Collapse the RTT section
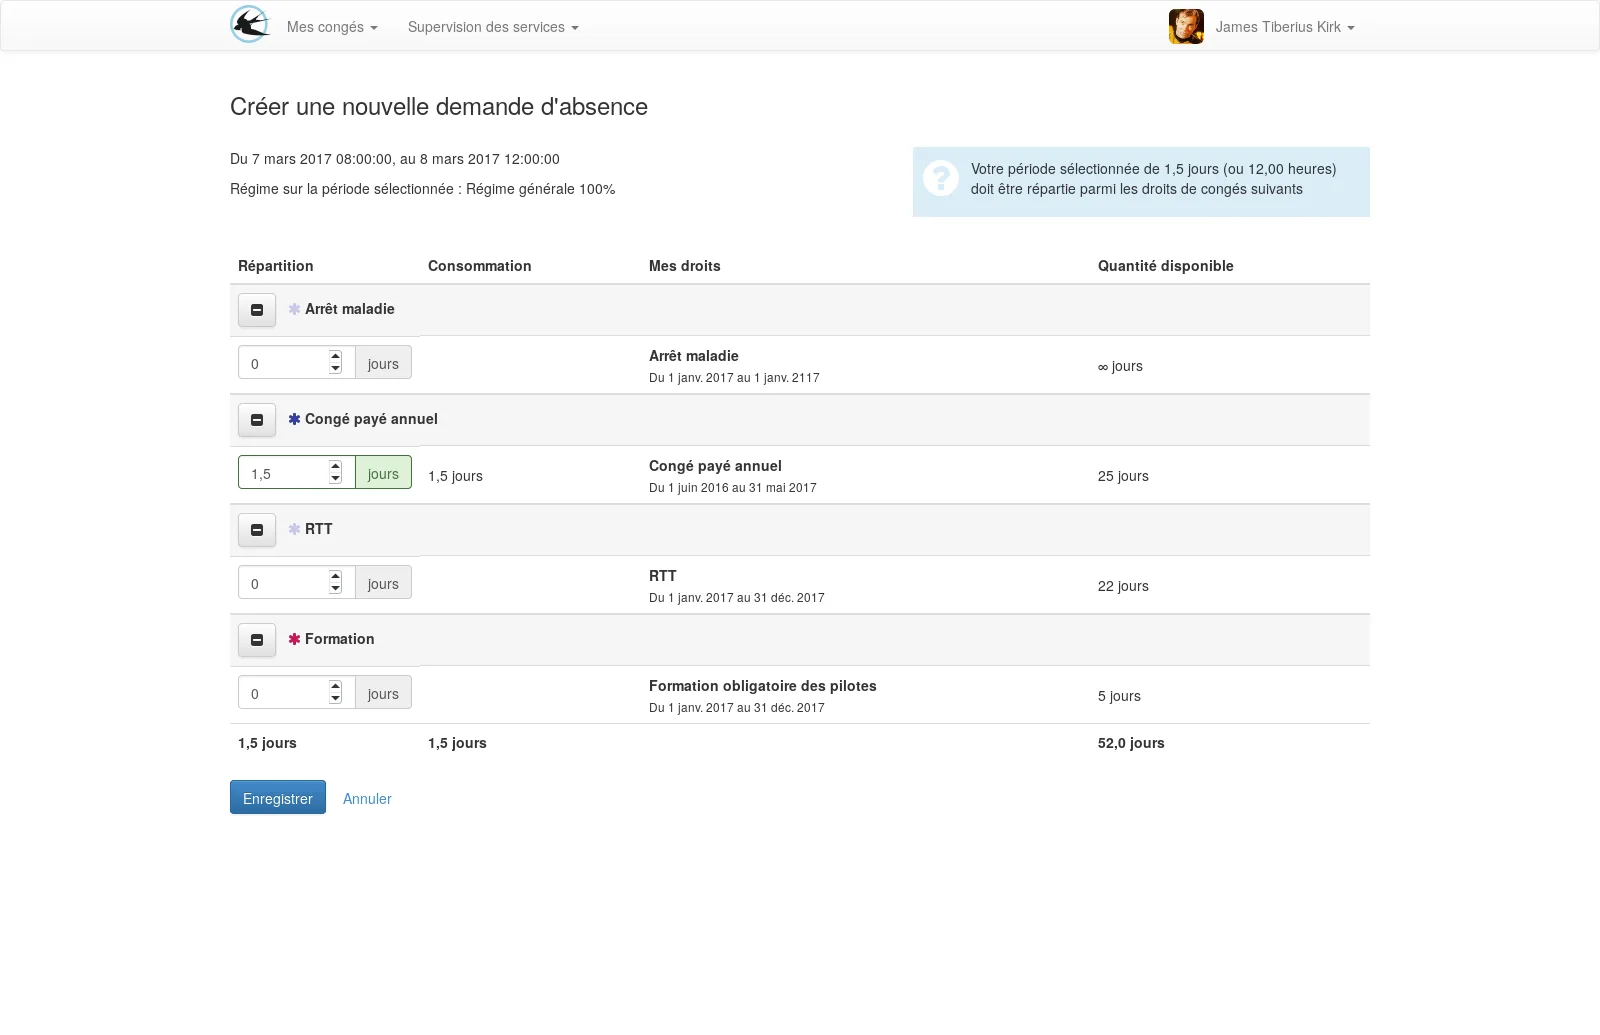This screenshot has width=1600, height=1035. pos(257,530)
